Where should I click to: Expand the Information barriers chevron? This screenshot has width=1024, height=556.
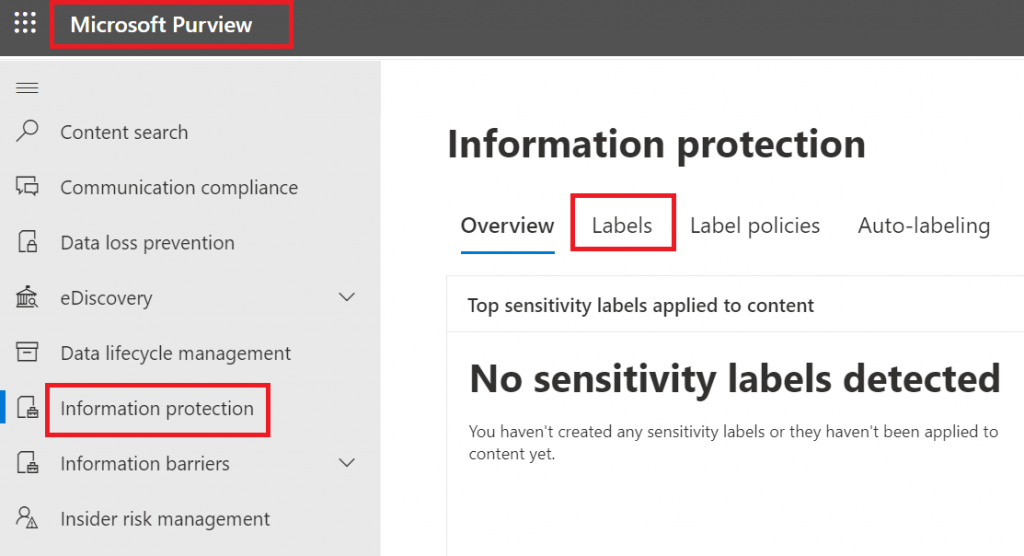point(347,463)
